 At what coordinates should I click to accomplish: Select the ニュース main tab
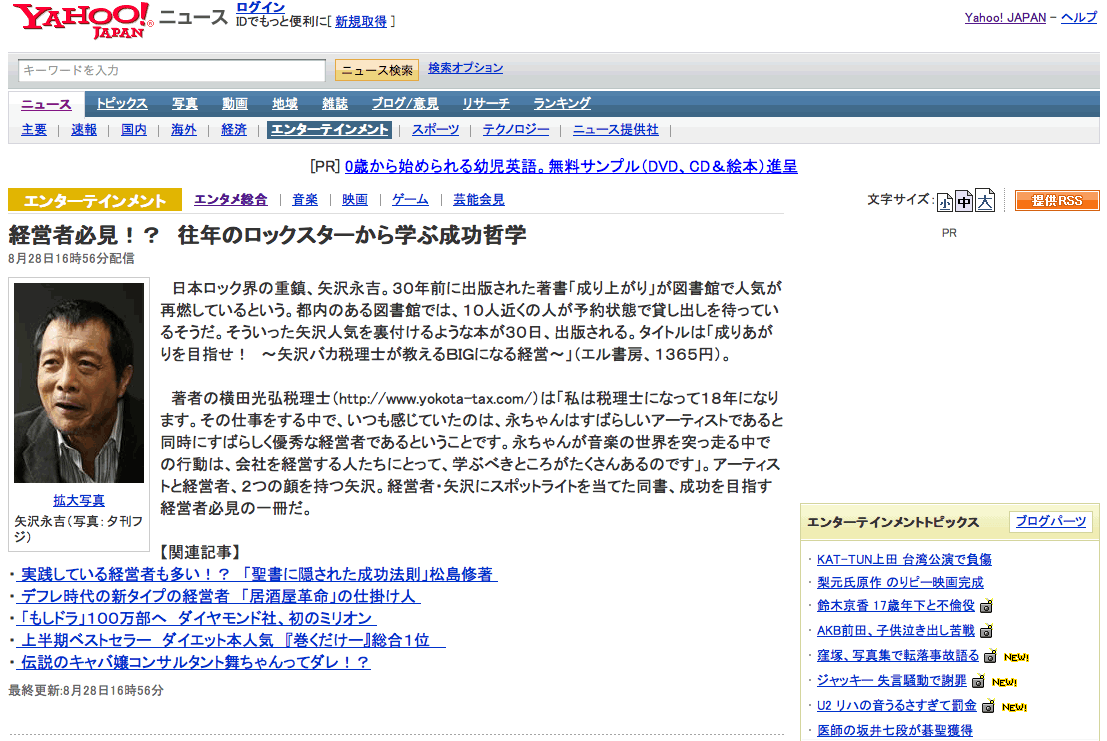click(47, 104)
